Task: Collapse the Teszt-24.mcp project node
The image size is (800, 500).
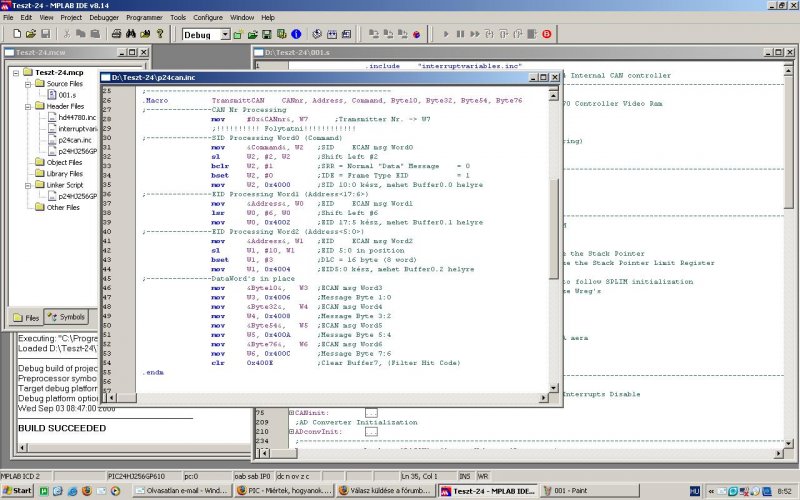Action: pos(16,73)
